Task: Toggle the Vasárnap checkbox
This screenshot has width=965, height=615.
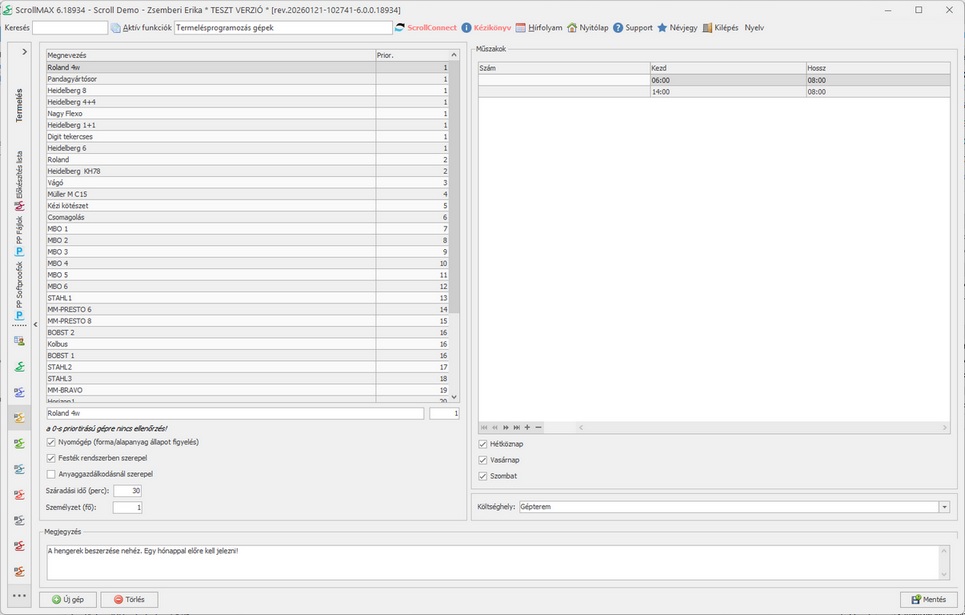Action: pyautogui.click(x=484, y=460)
